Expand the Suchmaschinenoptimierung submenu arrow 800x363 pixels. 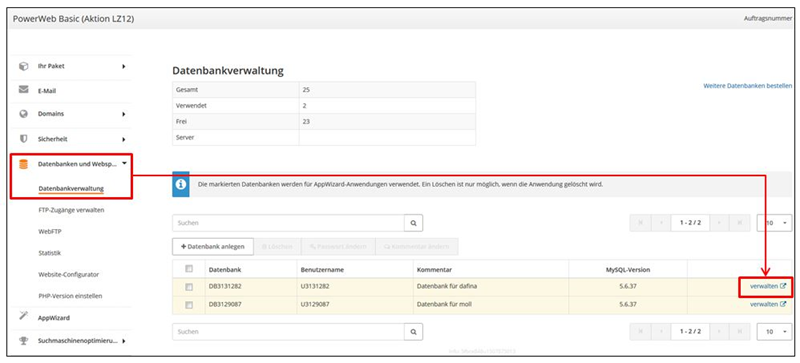[x=124, y=341]
